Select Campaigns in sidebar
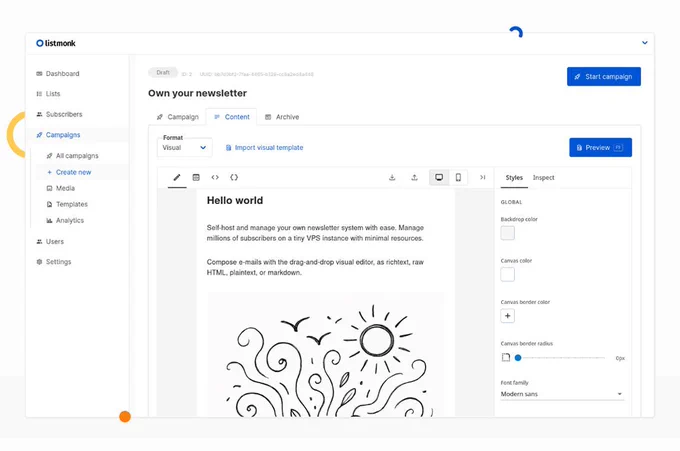This screenshot has height=451, width=680. coord(63,135)
